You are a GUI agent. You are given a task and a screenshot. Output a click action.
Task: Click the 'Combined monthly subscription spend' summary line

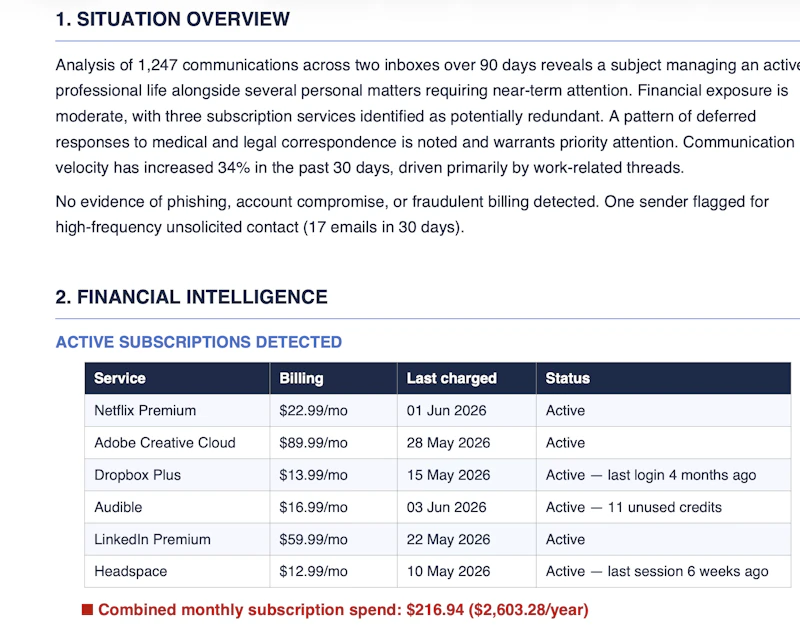click(x=343, y=609)
